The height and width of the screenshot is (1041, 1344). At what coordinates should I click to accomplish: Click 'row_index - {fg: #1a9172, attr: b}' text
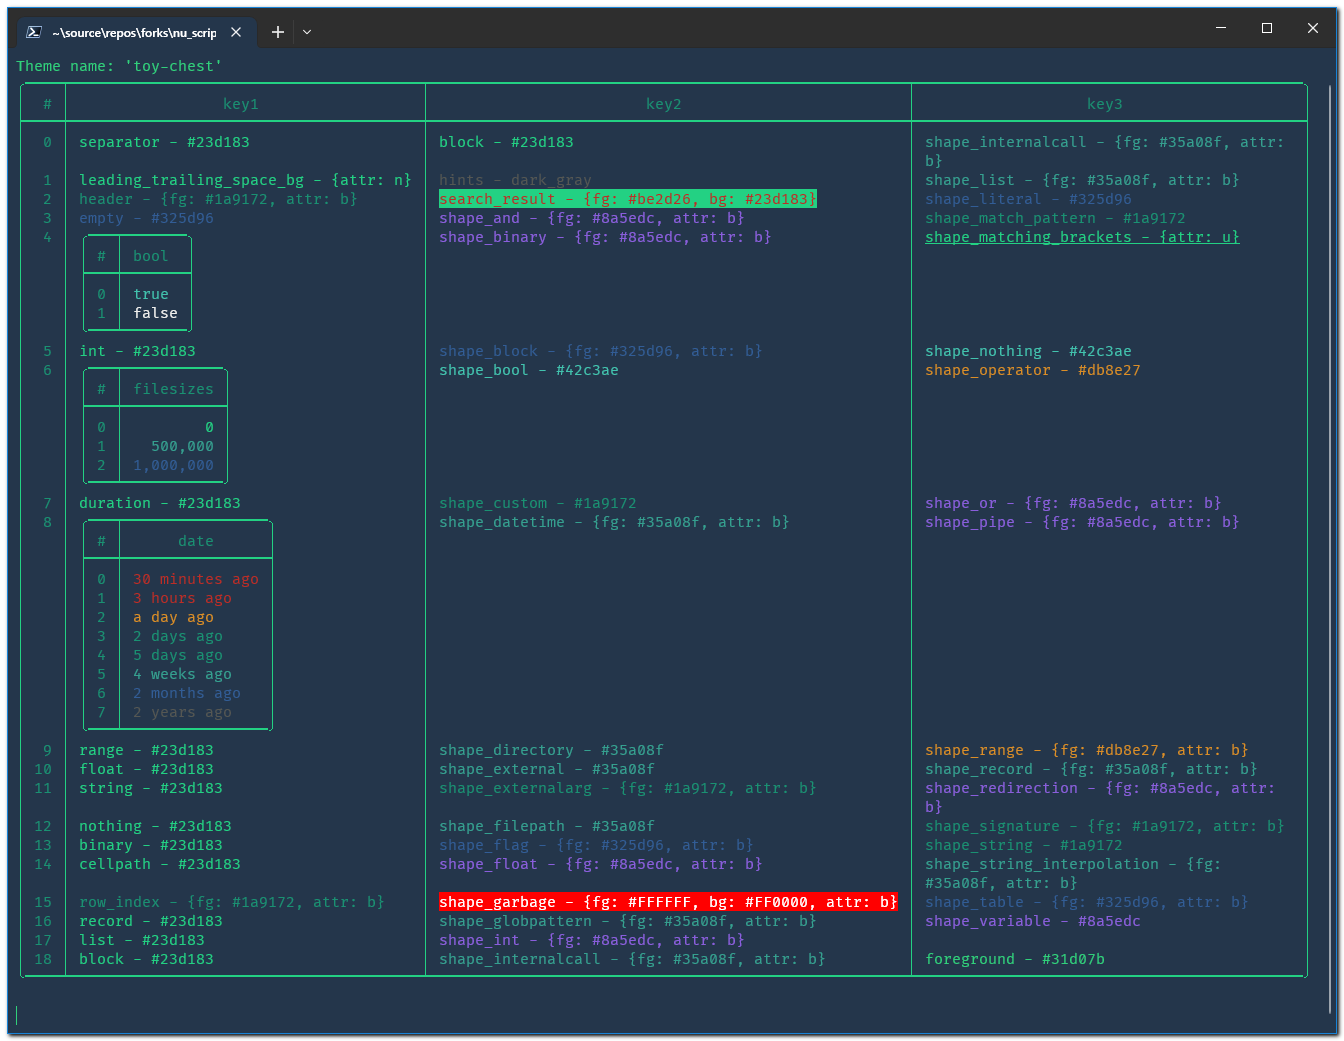pyautogui.click(x=232, y=902)
